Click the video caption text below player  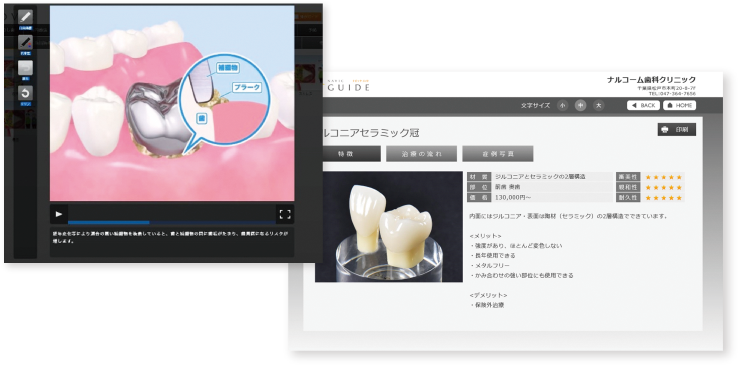tap(170, 237)
